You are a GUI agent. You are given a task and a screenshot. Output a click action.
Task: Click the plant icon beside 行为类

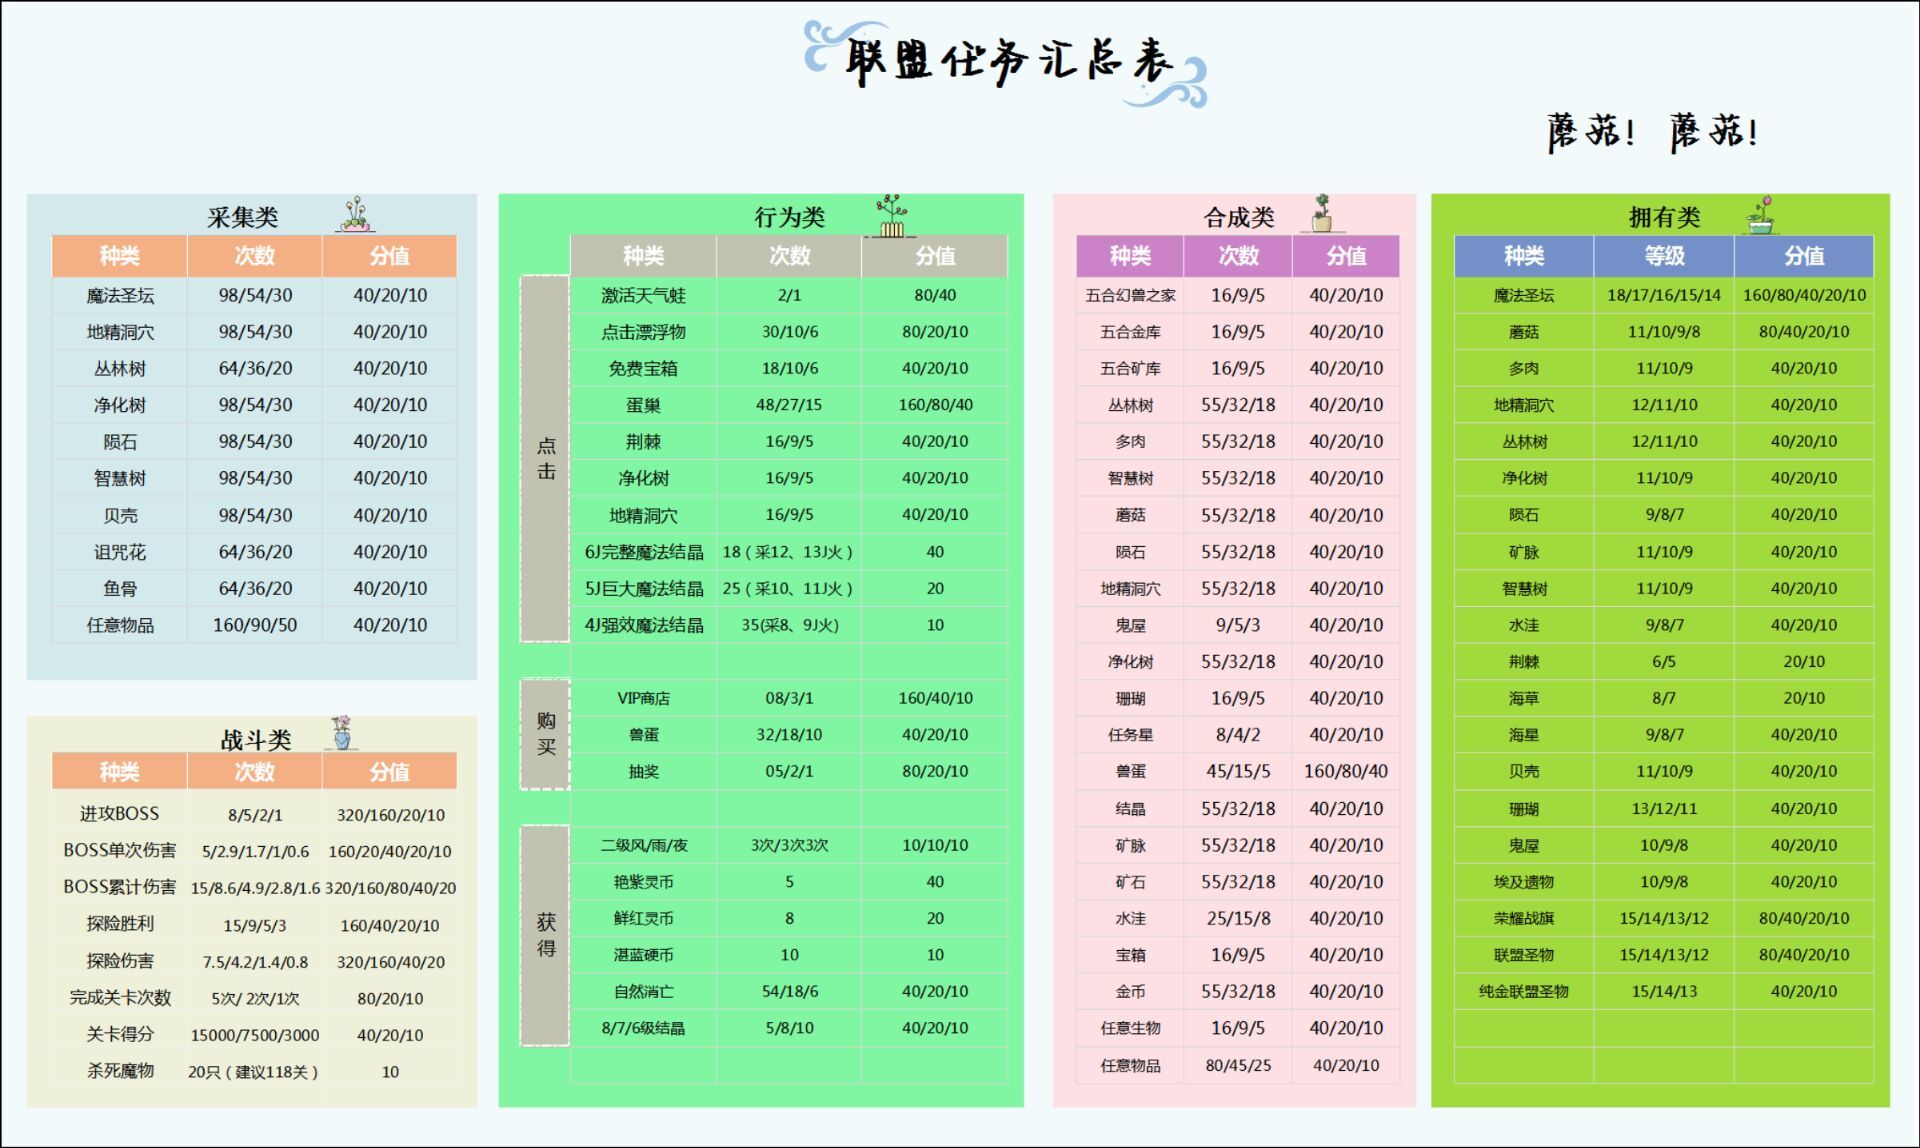[x=891, y=216]
